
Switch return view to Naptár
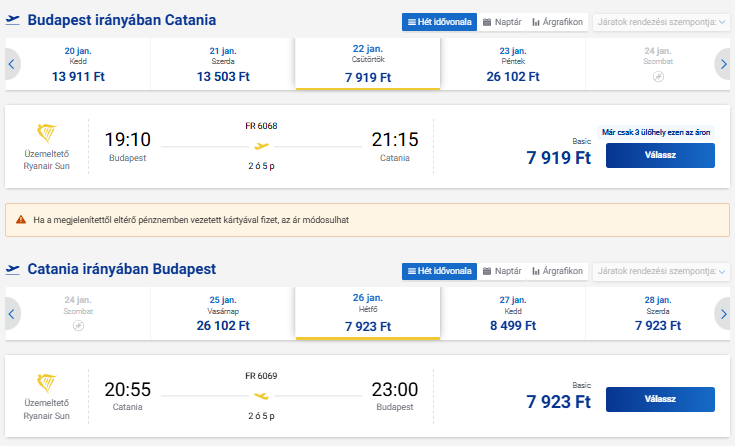[501, 271]
